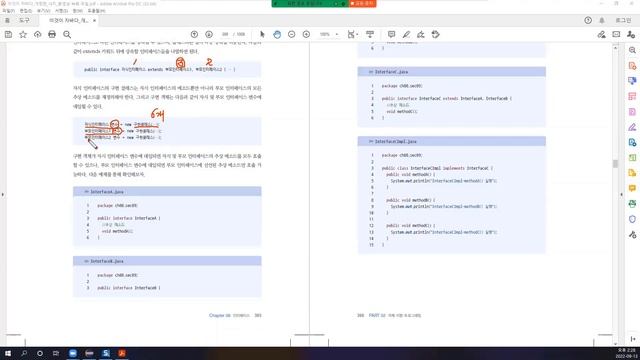Expand right-pane toggle at bottom corner
The width and height of the screenshot is (640, 360).
(x=632, y=339)
